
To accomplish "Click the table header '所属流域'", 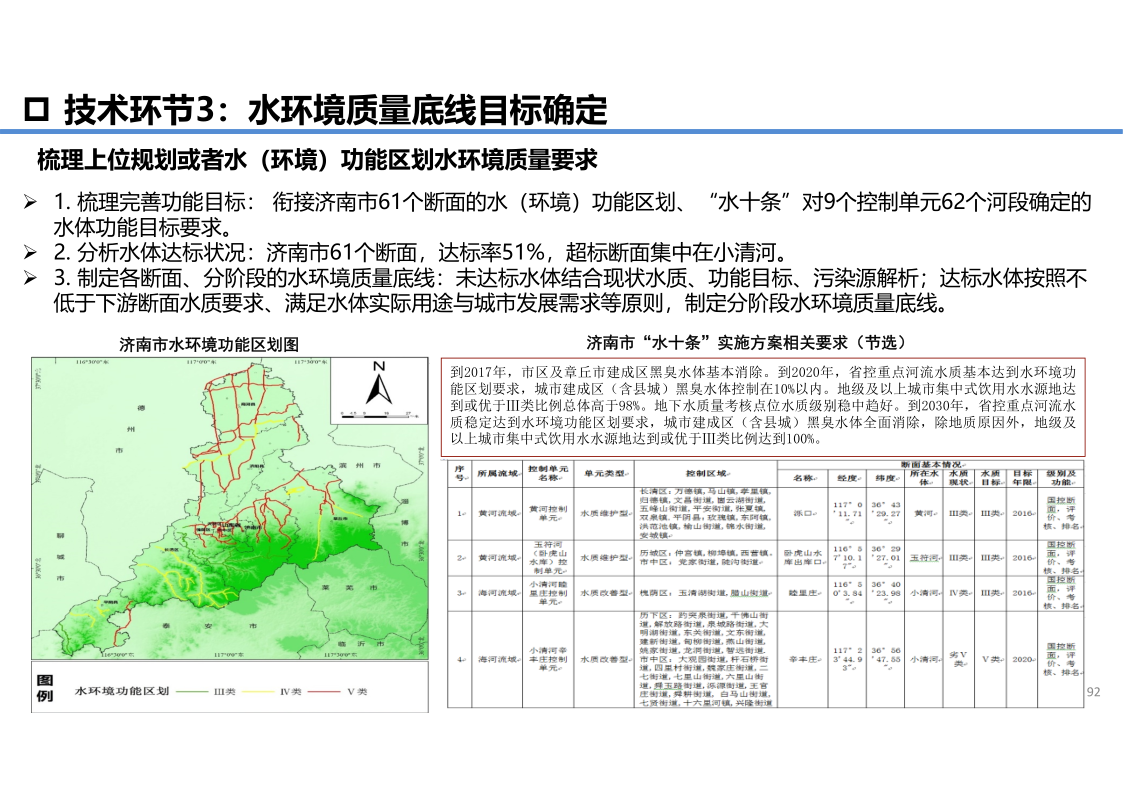I will (497, 473).
